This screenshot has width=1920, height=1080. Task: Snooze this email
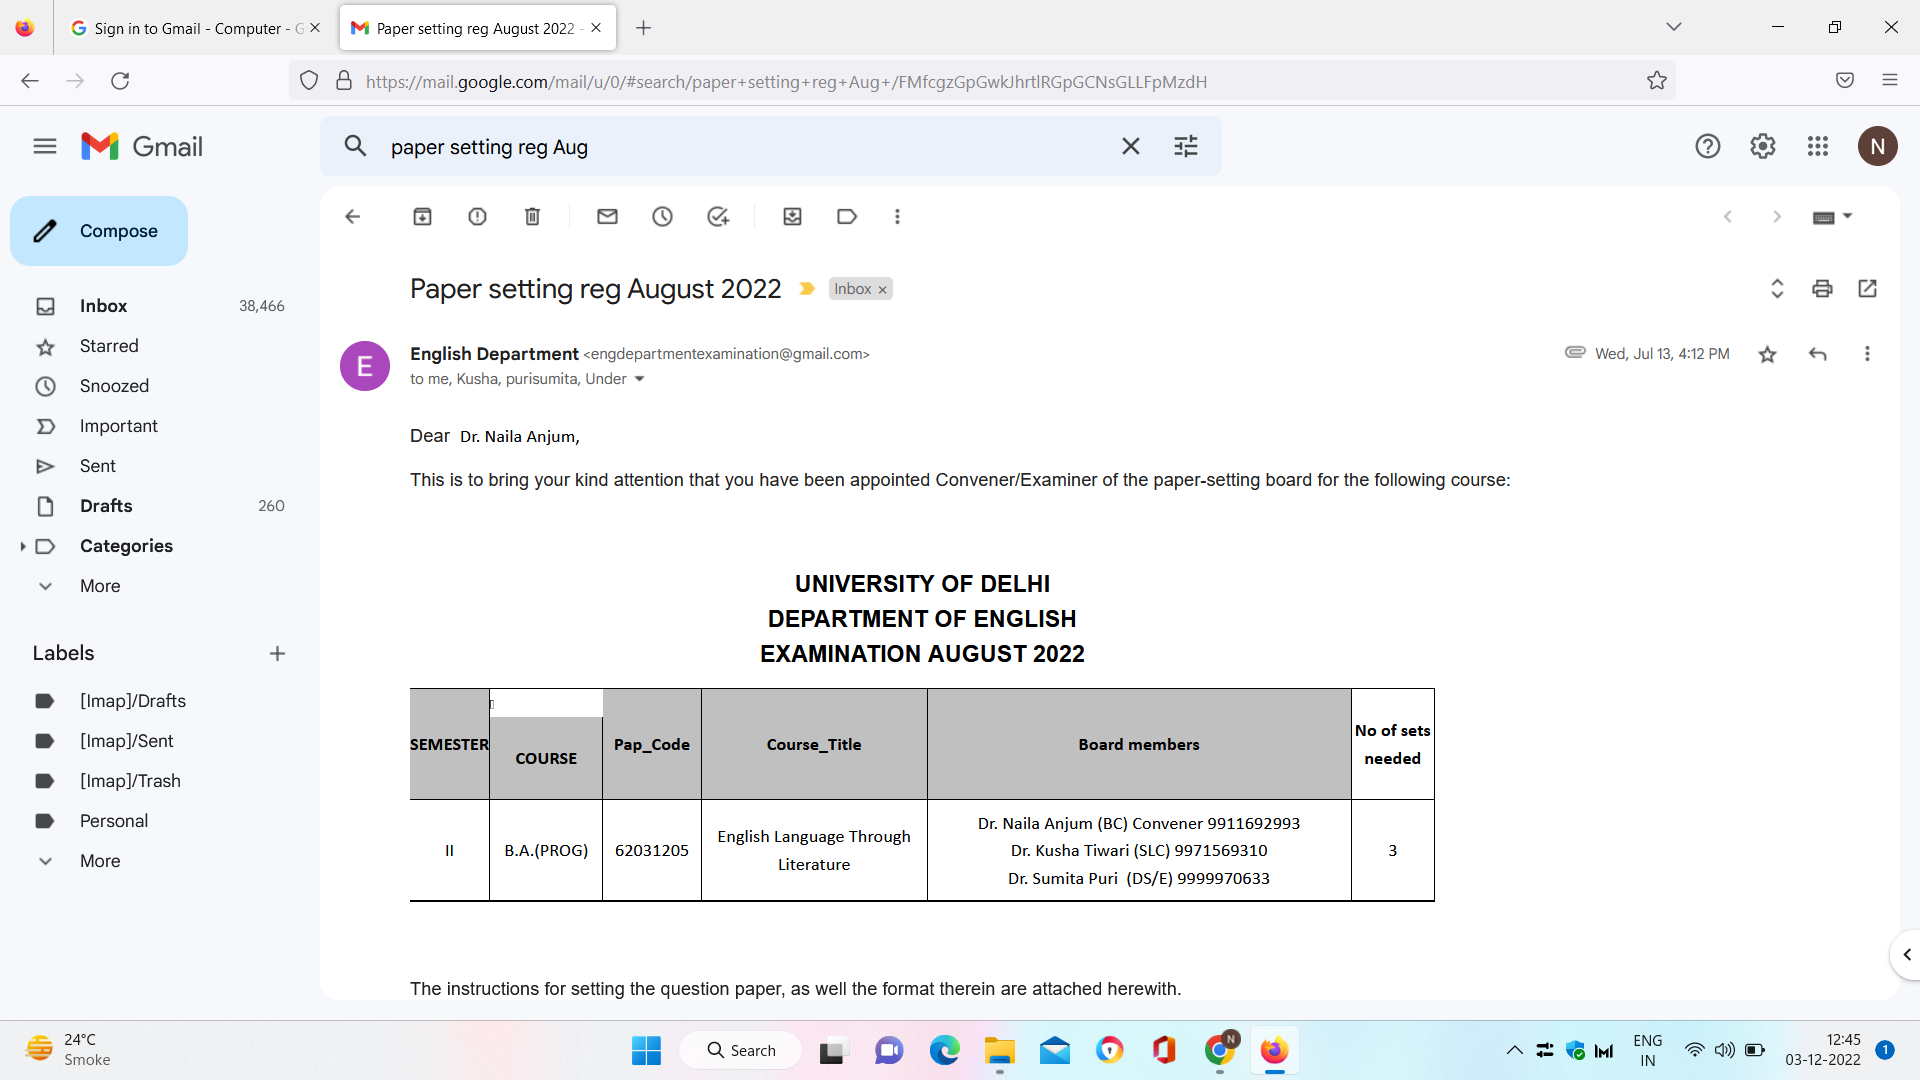pos(662,217)
